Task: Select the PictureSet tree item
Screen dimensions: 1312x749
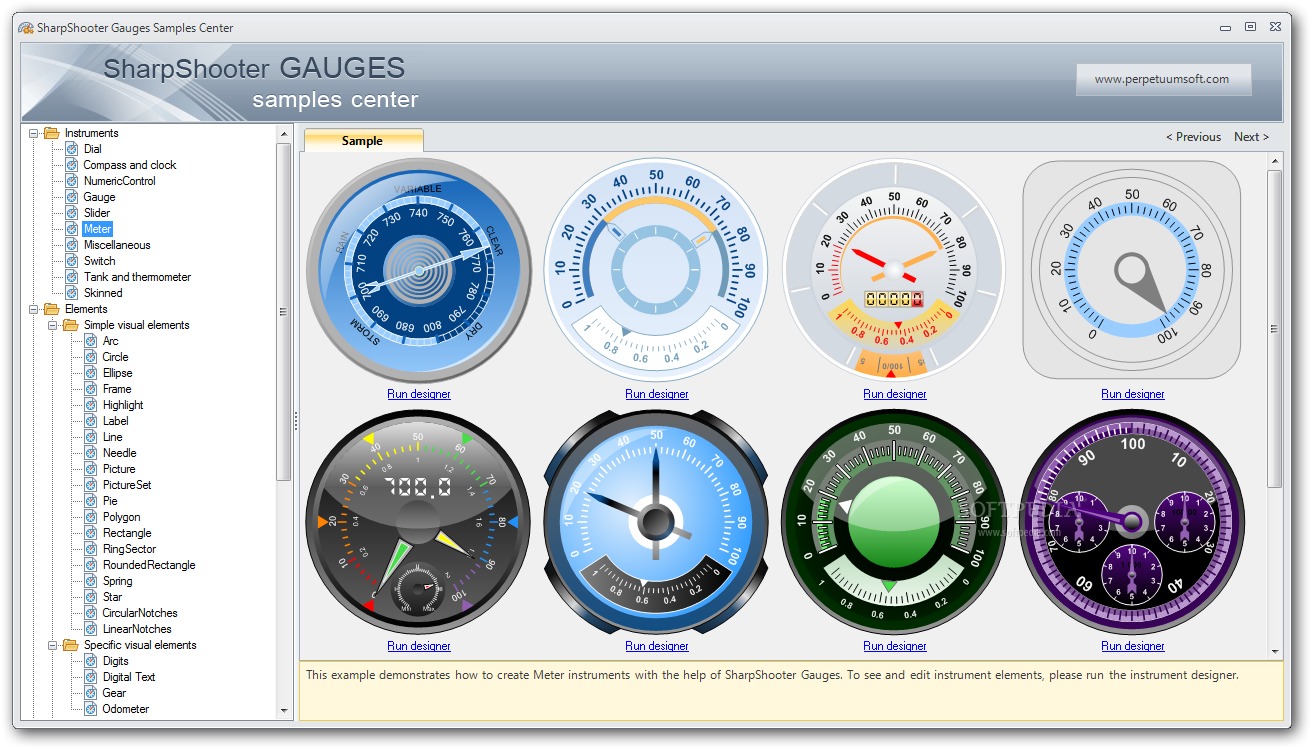Action: [127, 485]
